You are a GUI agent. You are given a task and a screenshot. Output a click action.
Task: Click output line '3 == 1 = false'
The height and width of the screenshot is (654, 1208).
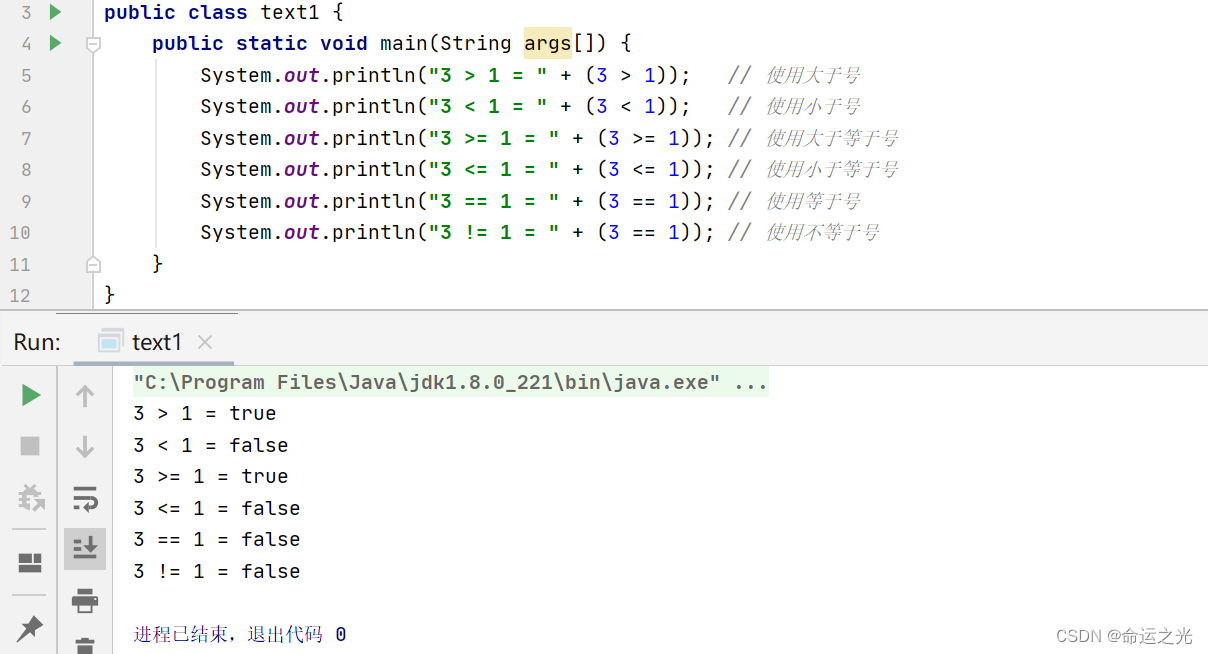coord(216,539)
